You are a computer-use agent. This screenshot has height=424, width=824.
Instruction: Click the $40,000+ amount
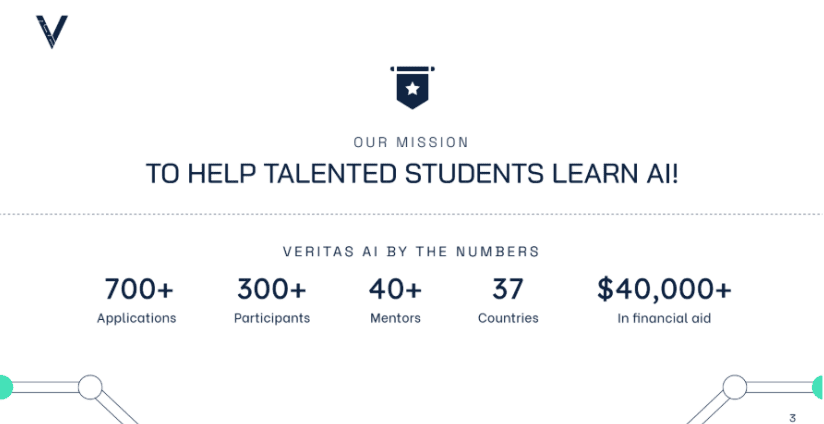click(x=664, y=289)
